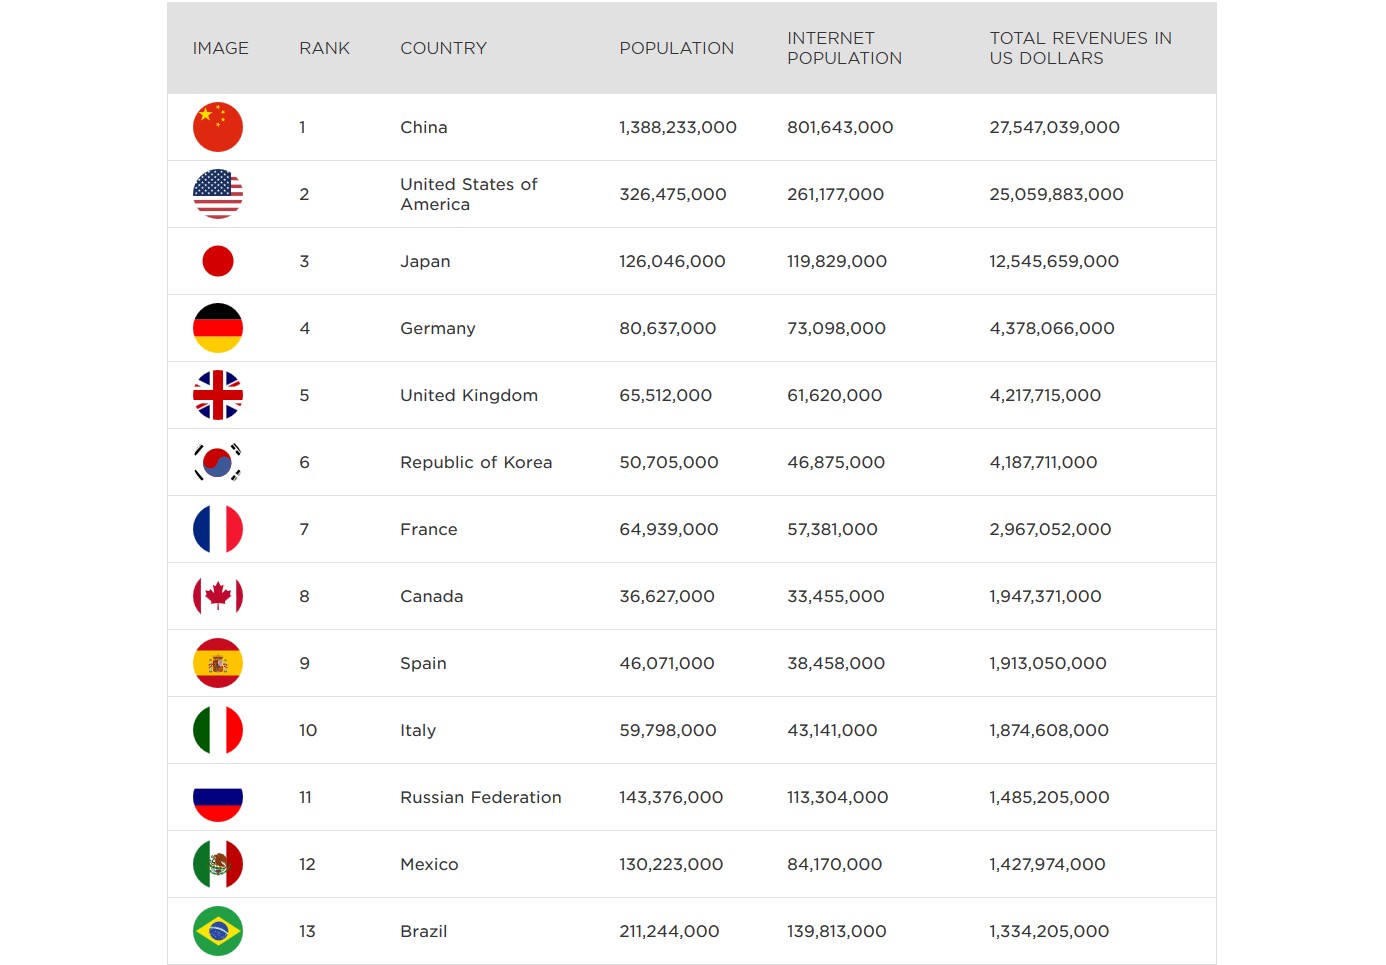
Task: Select the Mexico flag icon
Action: 218,864
